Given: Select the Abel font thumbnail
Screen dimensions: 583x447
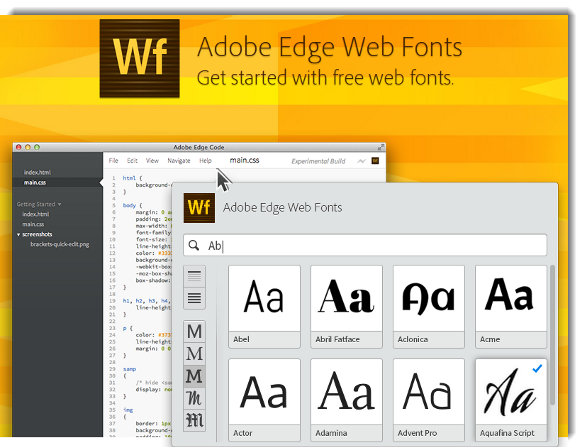Looking at the screenshot, I should tap(264, 306).
